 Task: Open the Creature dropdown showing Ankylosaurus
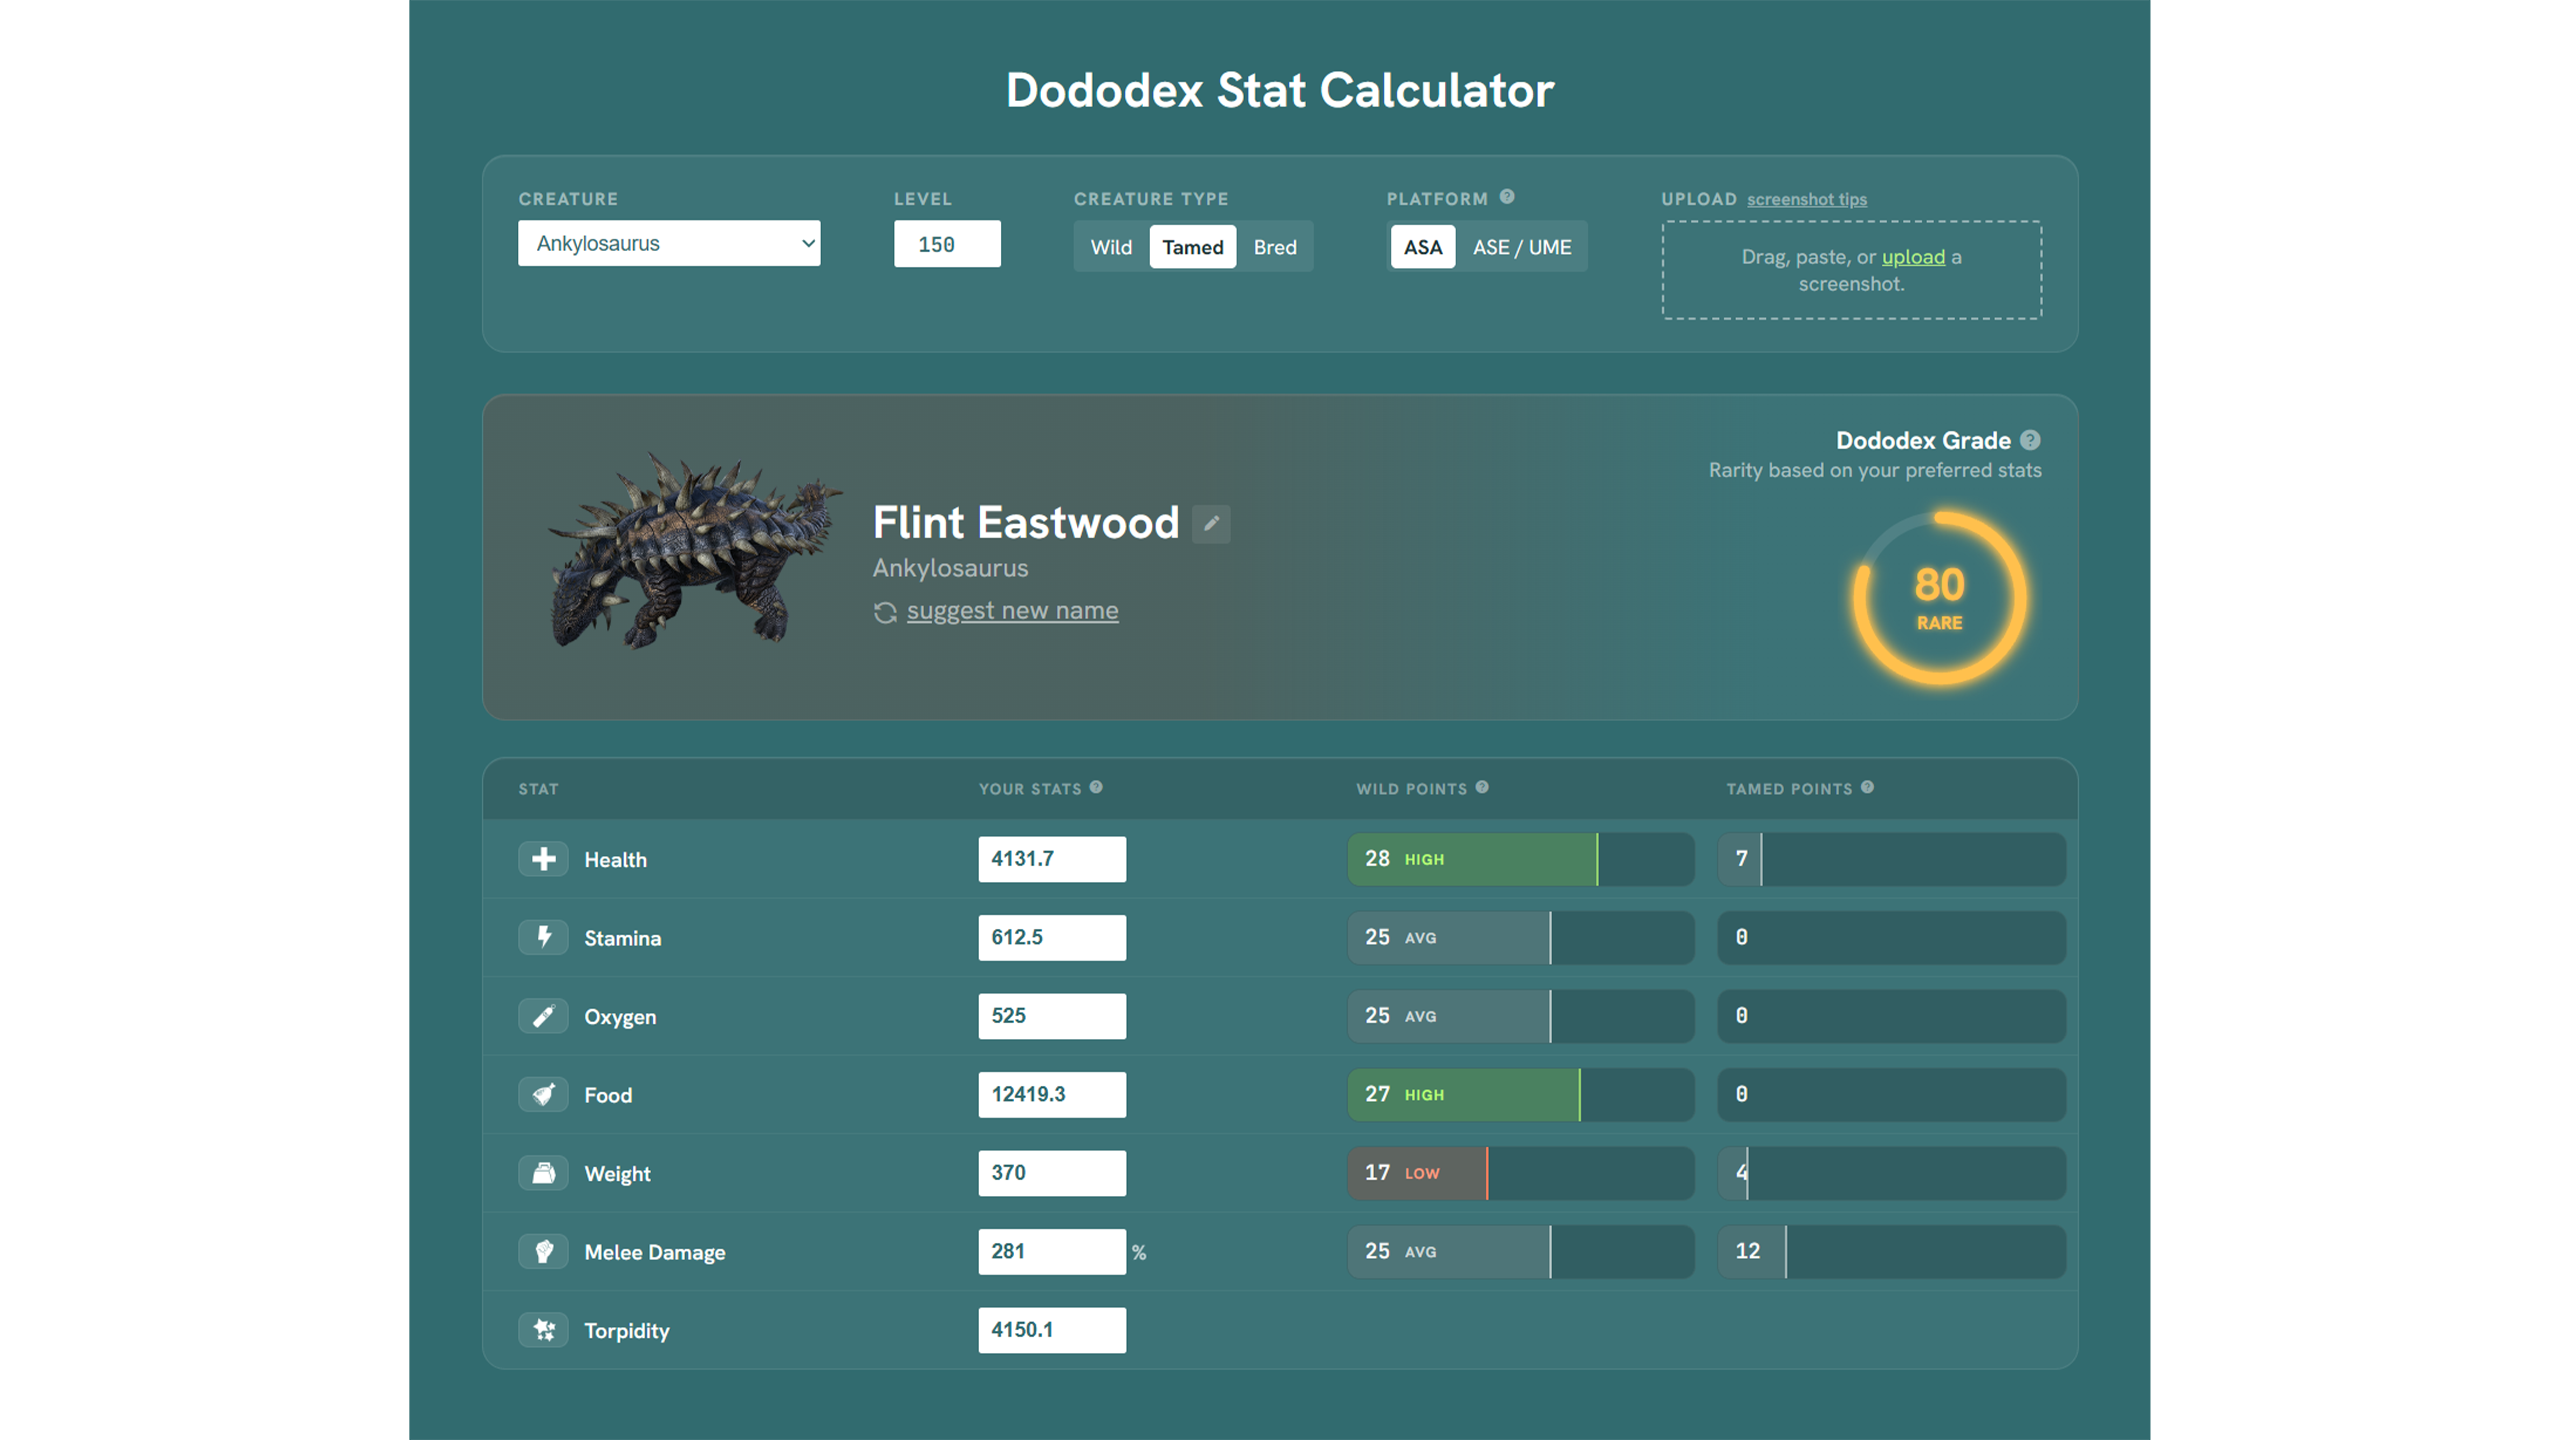coord(669,243)
